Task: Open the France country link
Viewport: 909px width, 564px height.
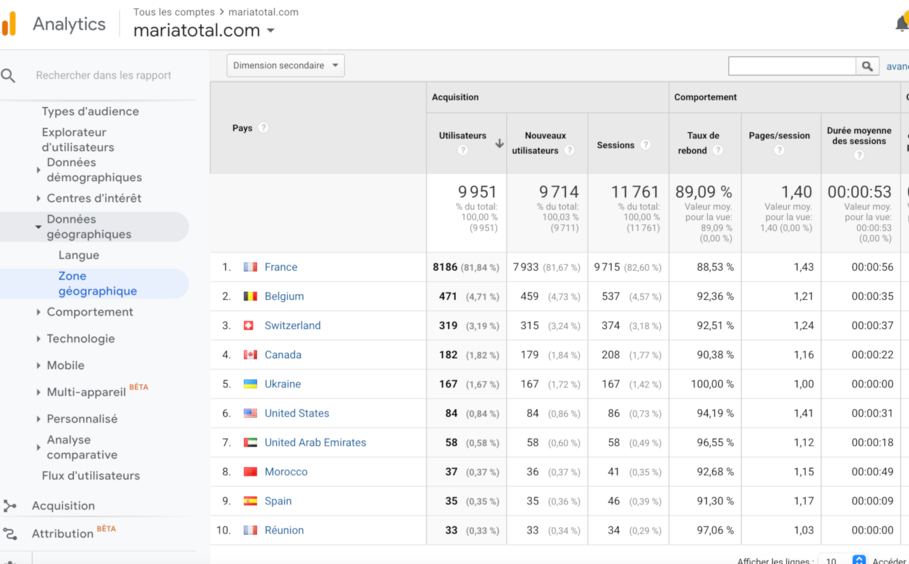Action: click(x=281, y=267)
